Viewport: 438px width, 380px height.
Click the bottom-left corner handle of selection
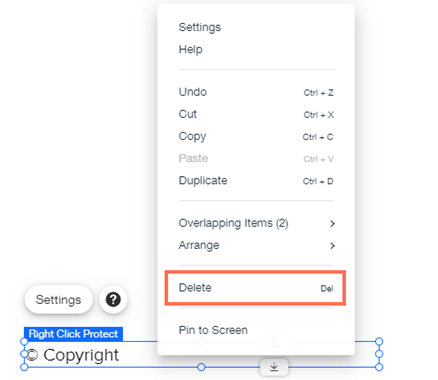[24, 367]
